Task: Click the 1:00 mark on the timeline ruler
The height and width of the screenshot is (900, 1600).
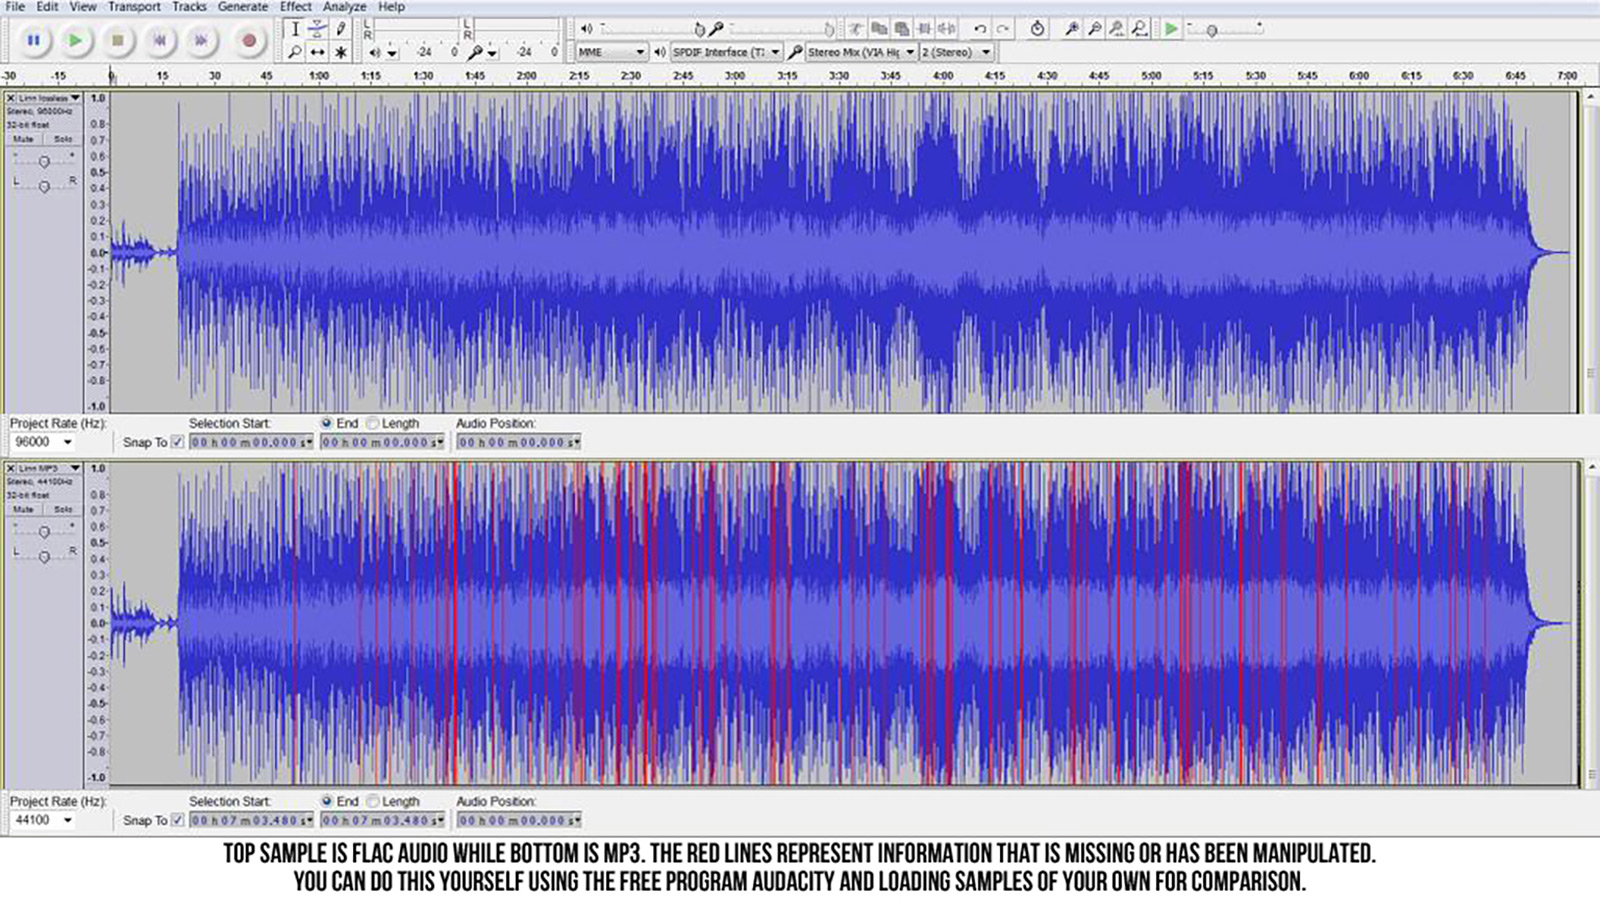Action: (319, 76)
